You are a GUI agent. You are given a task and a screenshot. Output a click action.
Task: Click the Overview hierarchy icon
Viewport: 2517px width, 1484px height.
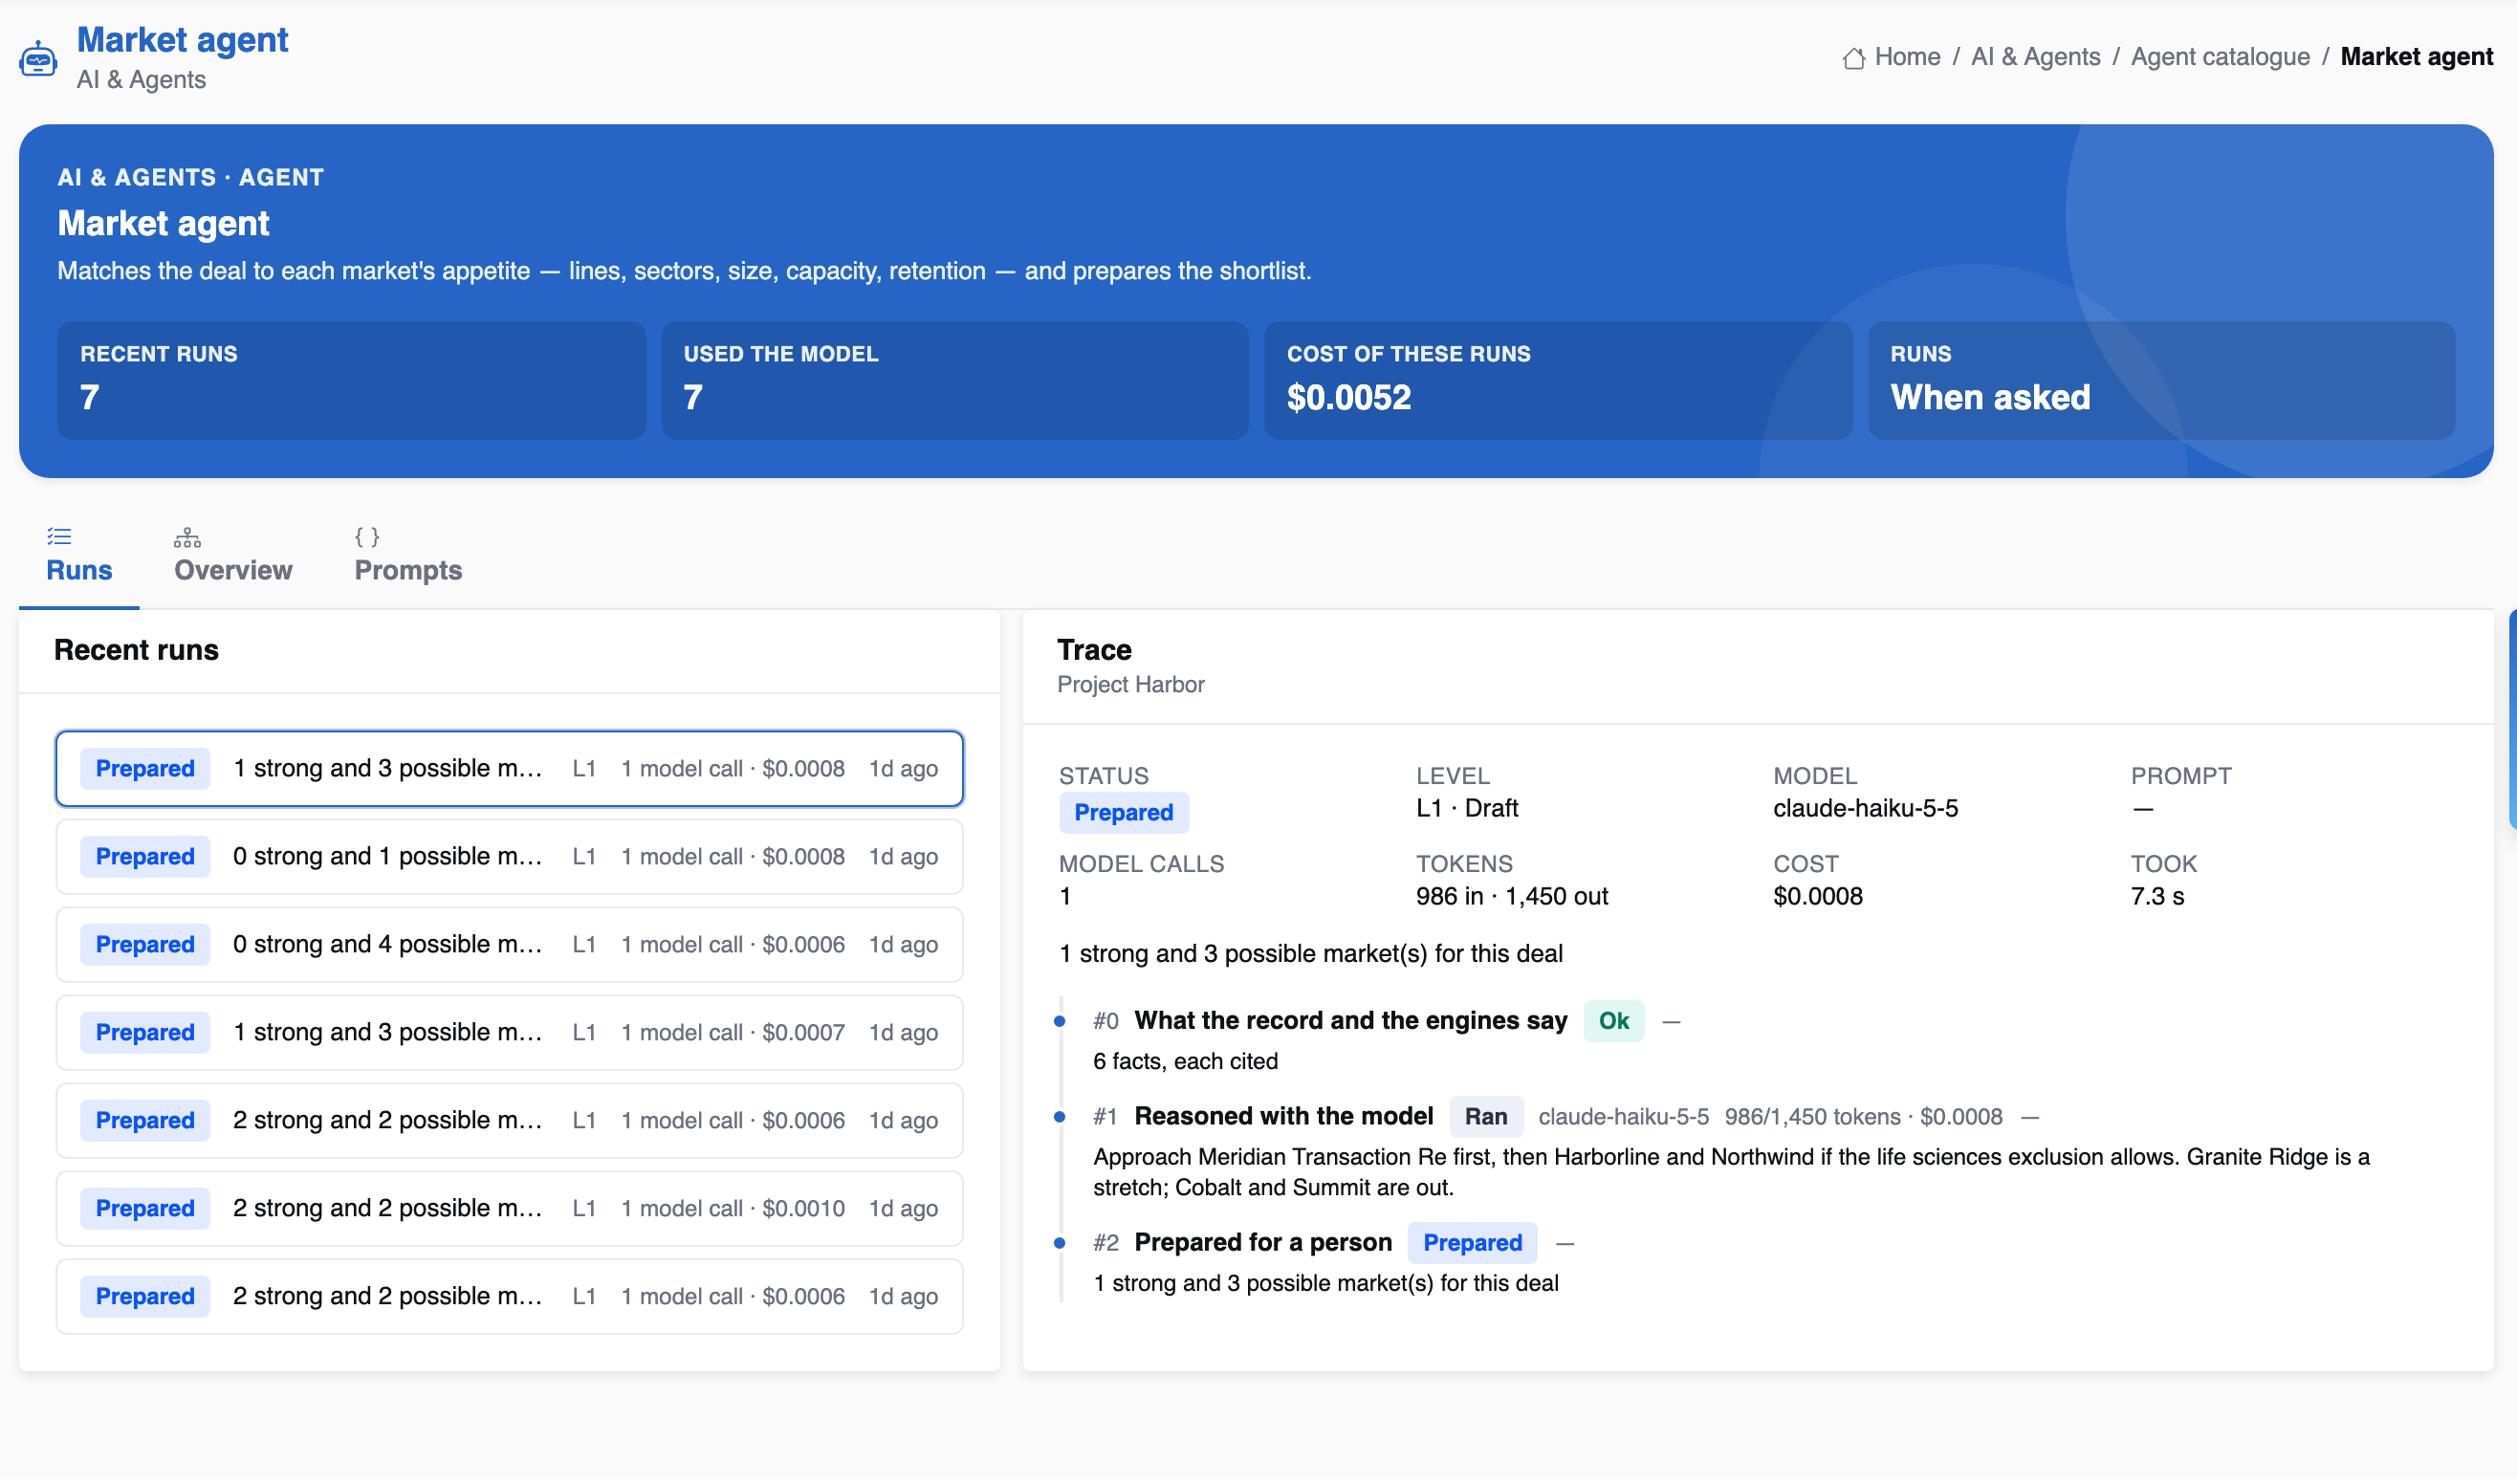pos(187,538)
